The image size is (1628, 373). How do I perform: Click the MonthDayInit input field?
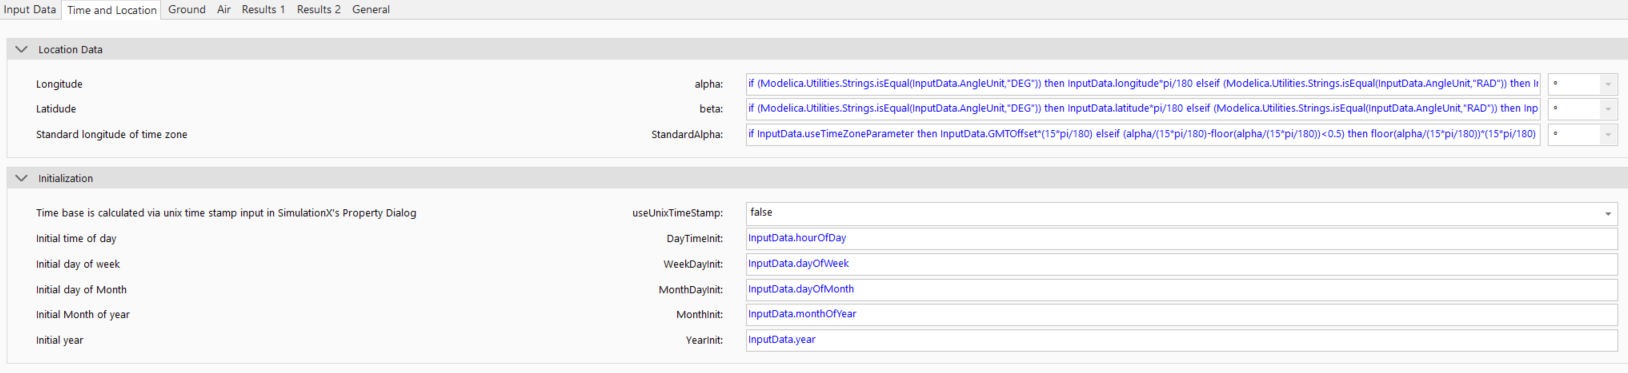click(x=1182, y=290)
